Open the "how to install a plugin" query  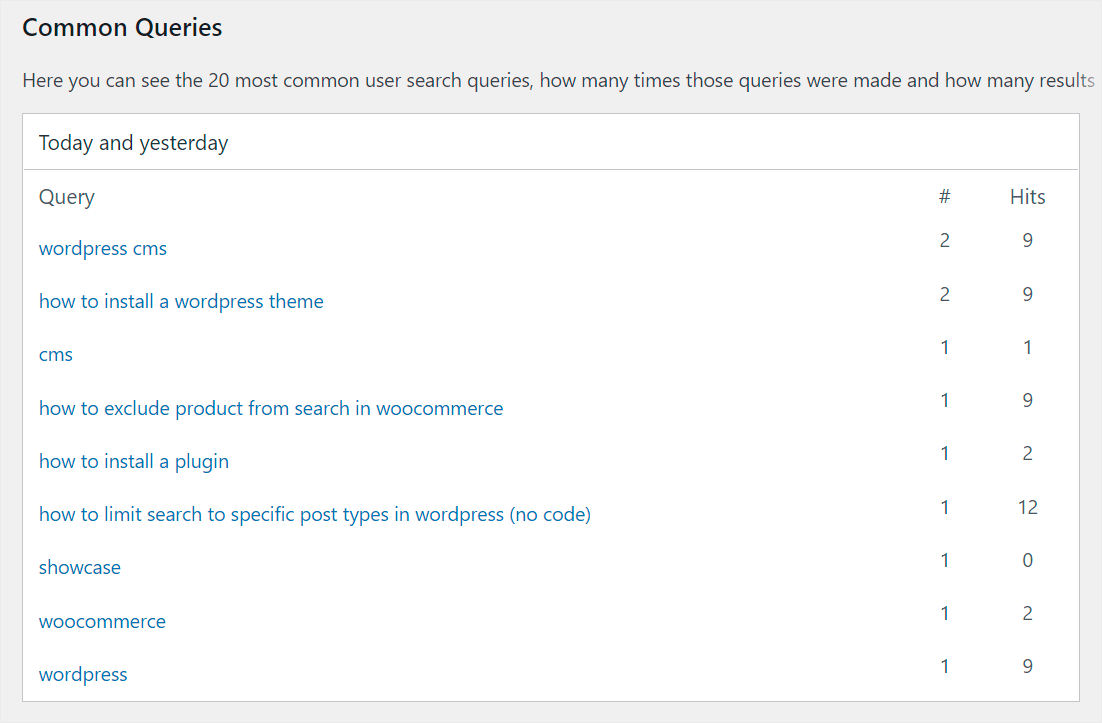pyautogui.click(x=133, y=461)
